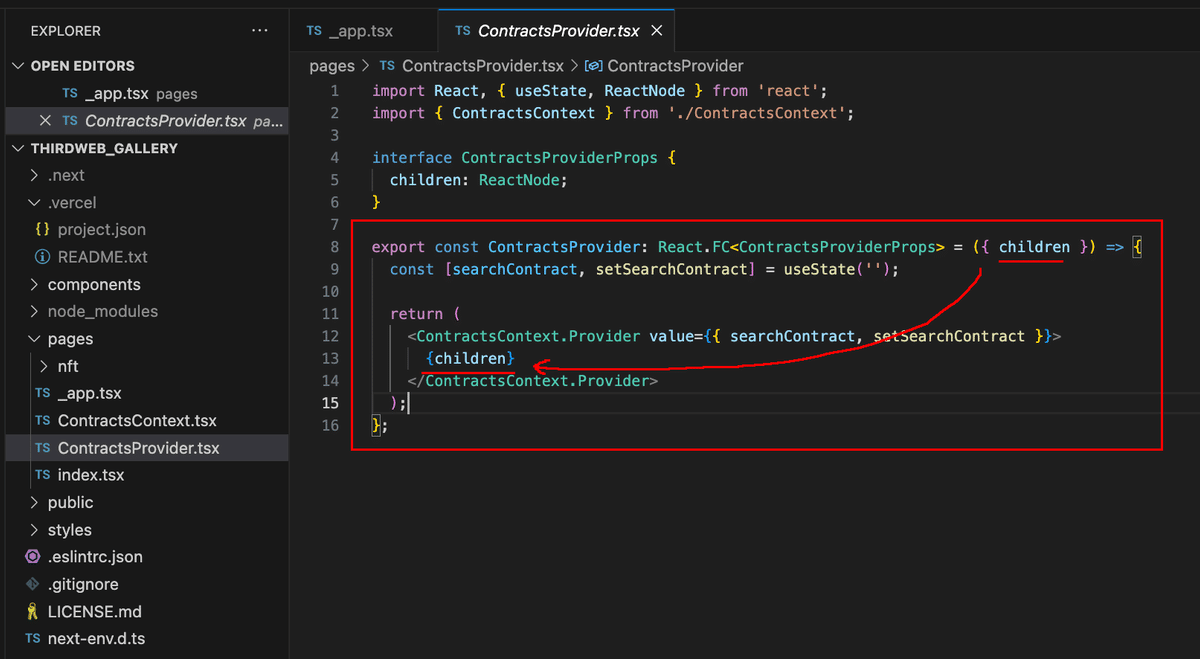Screen dimensions: 1200x659
Task: Click './ContractsContext' string on line 2
Action: coord(759,113)
